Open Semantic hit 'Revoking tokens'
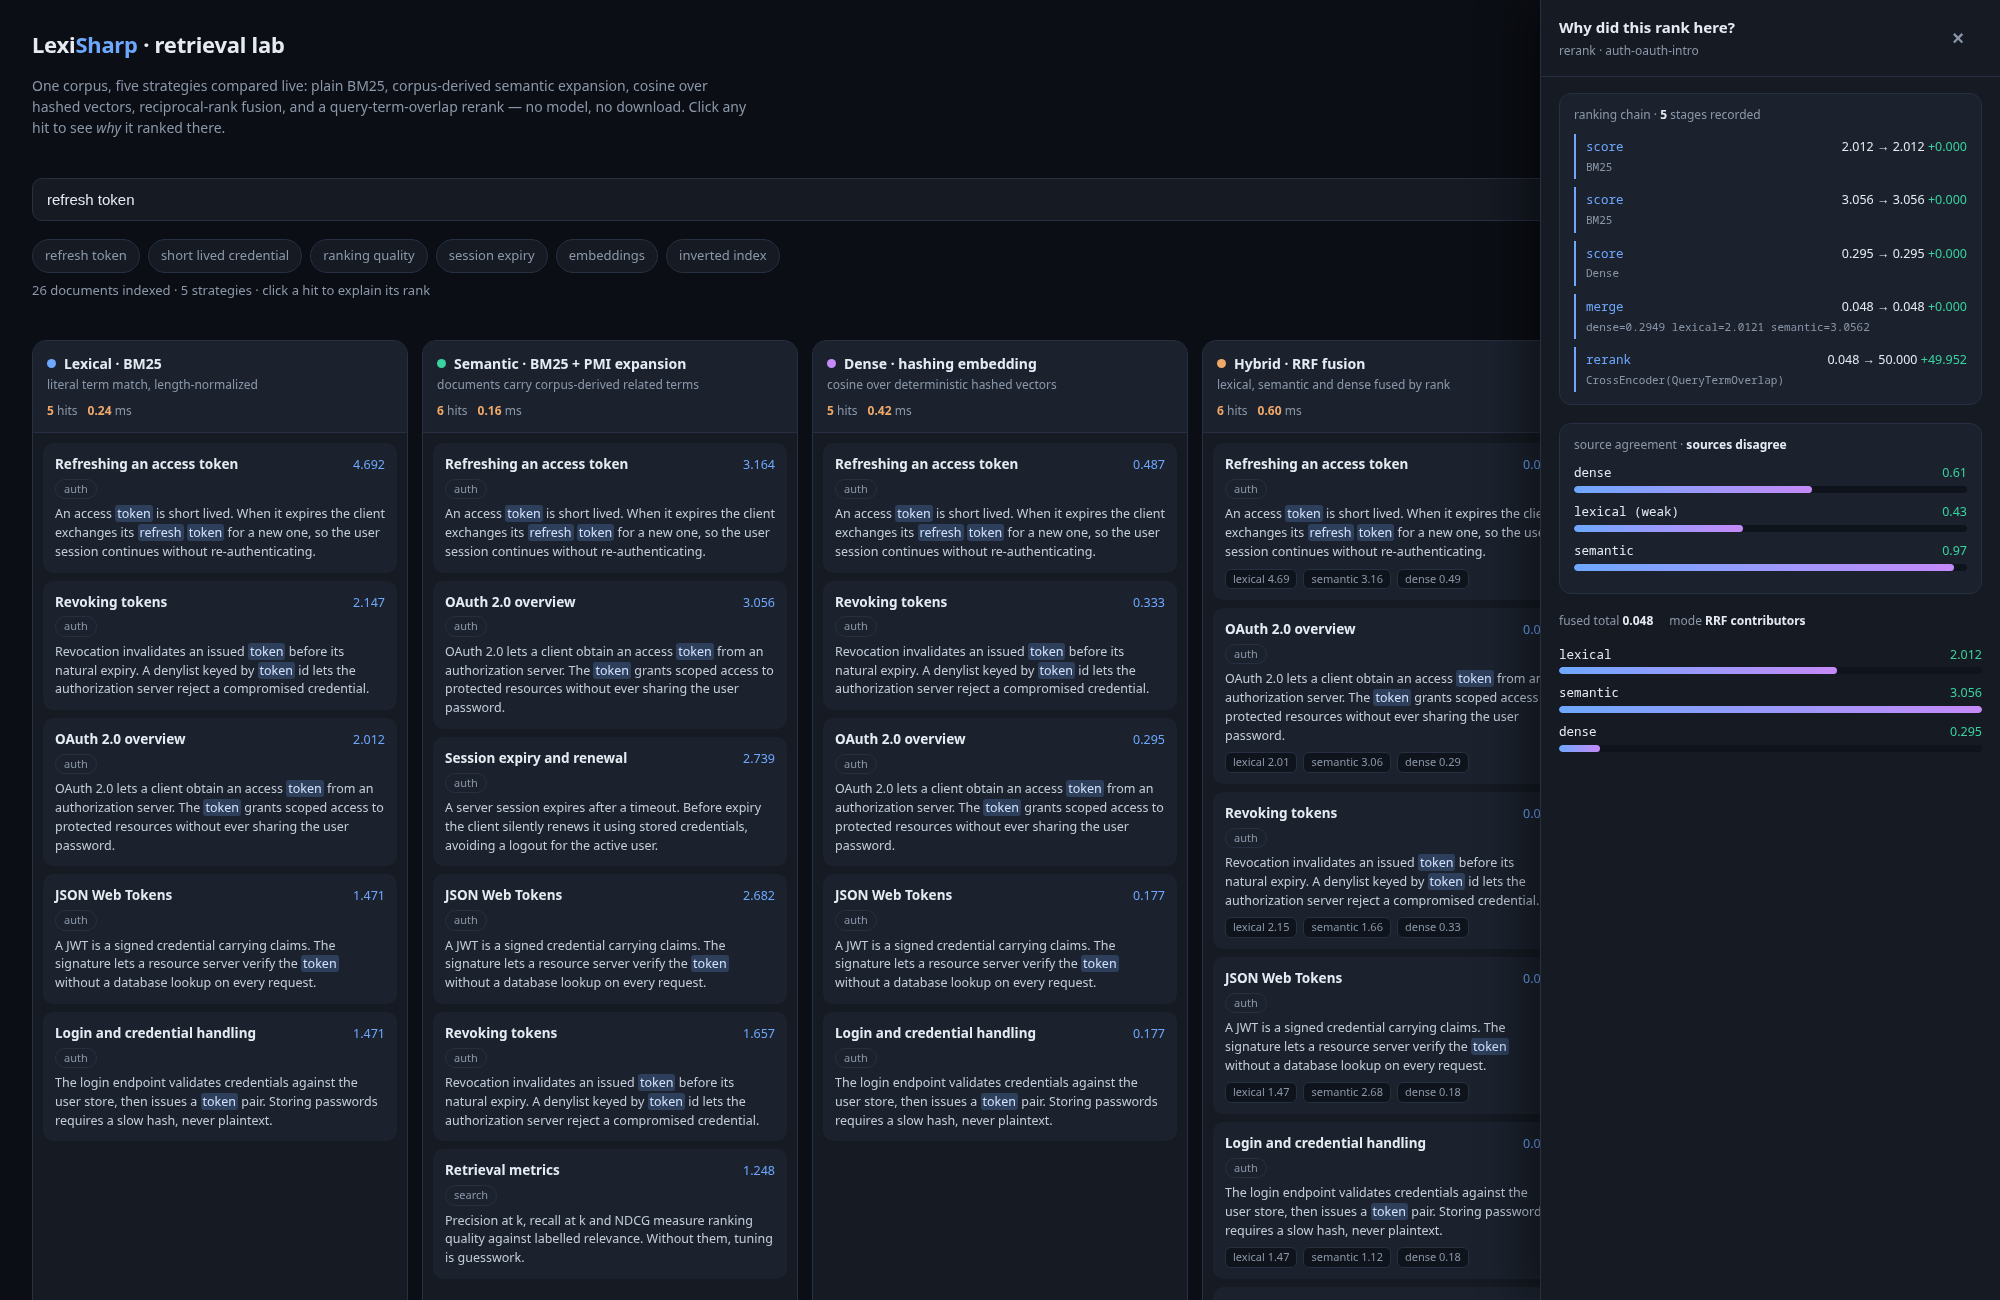 pos(610,1076)
